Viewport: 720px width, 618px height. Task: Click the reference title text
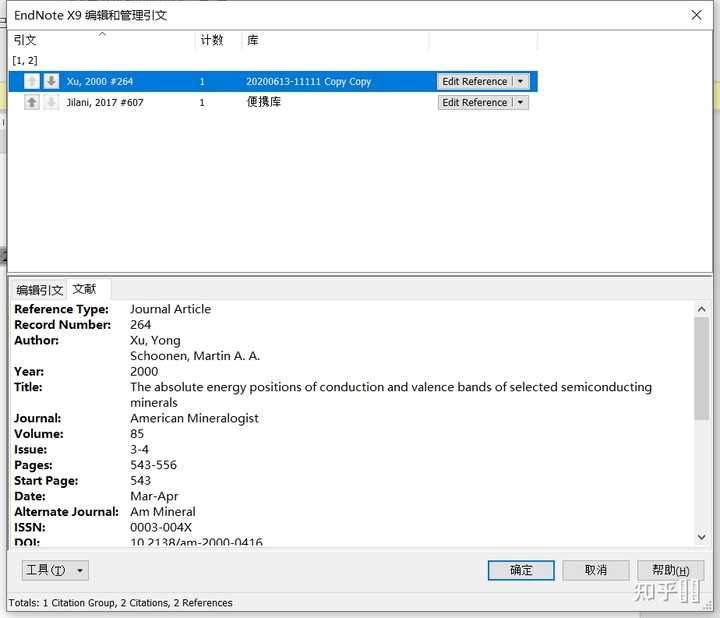[391, 395]
